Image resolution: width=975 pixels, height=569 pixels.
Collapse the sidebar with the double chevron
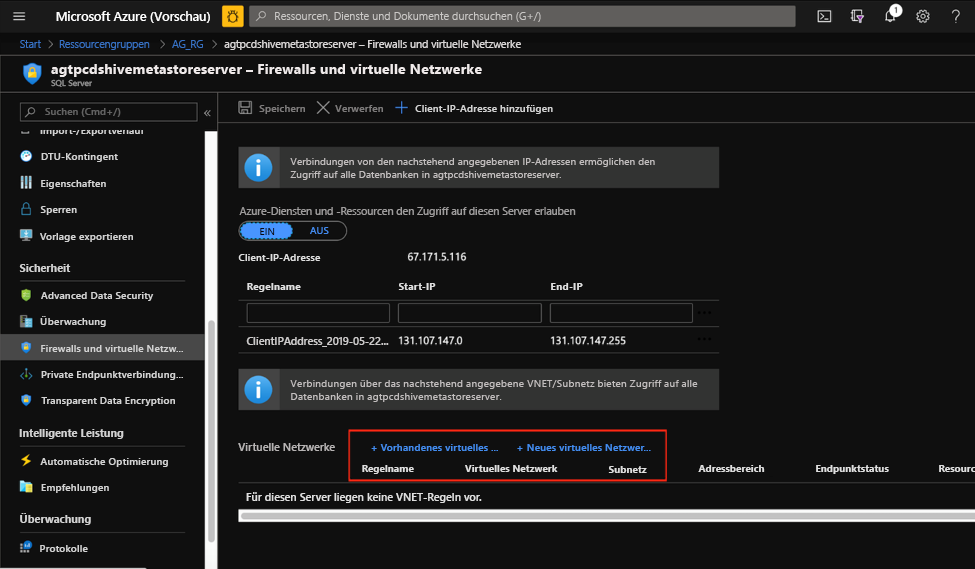click(x=207, y=113)
